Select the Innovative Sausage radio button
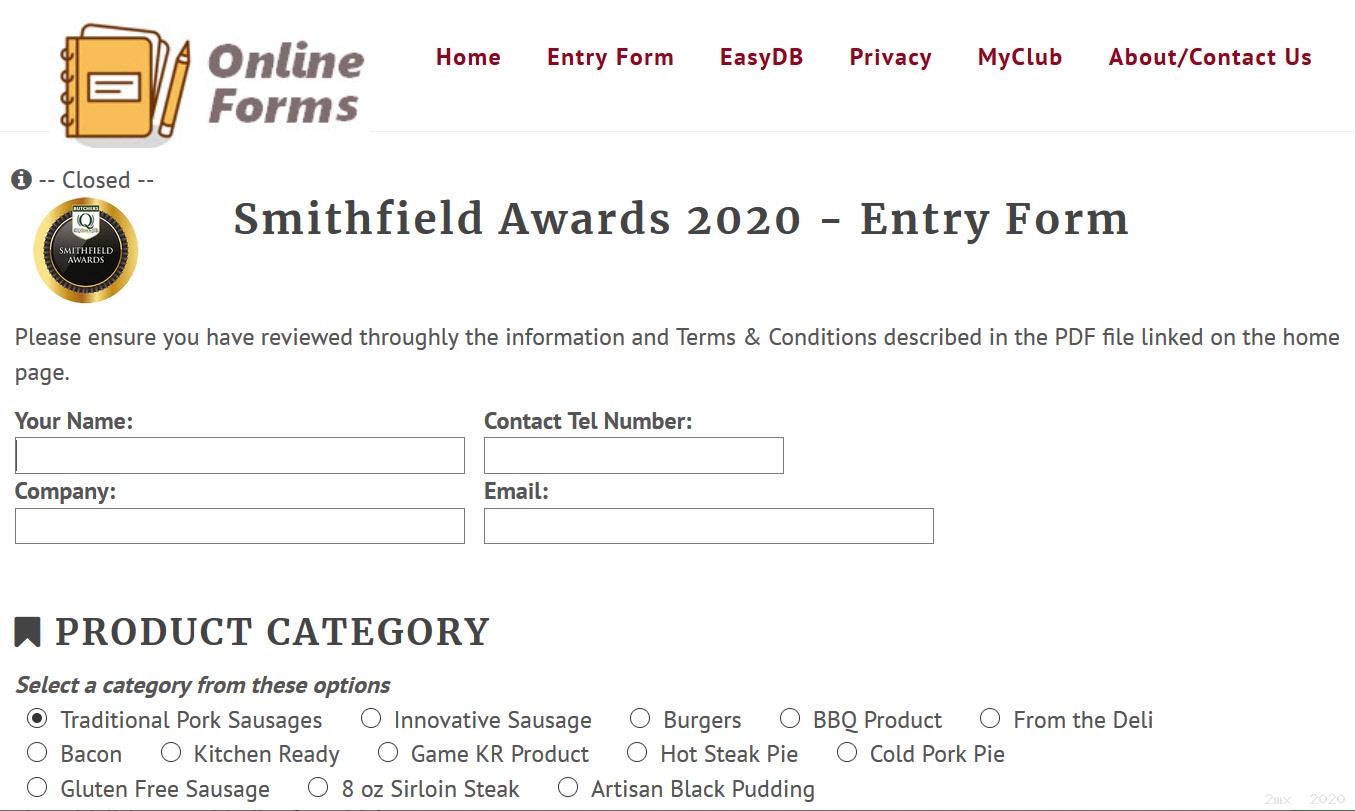 tap(371, 718)
